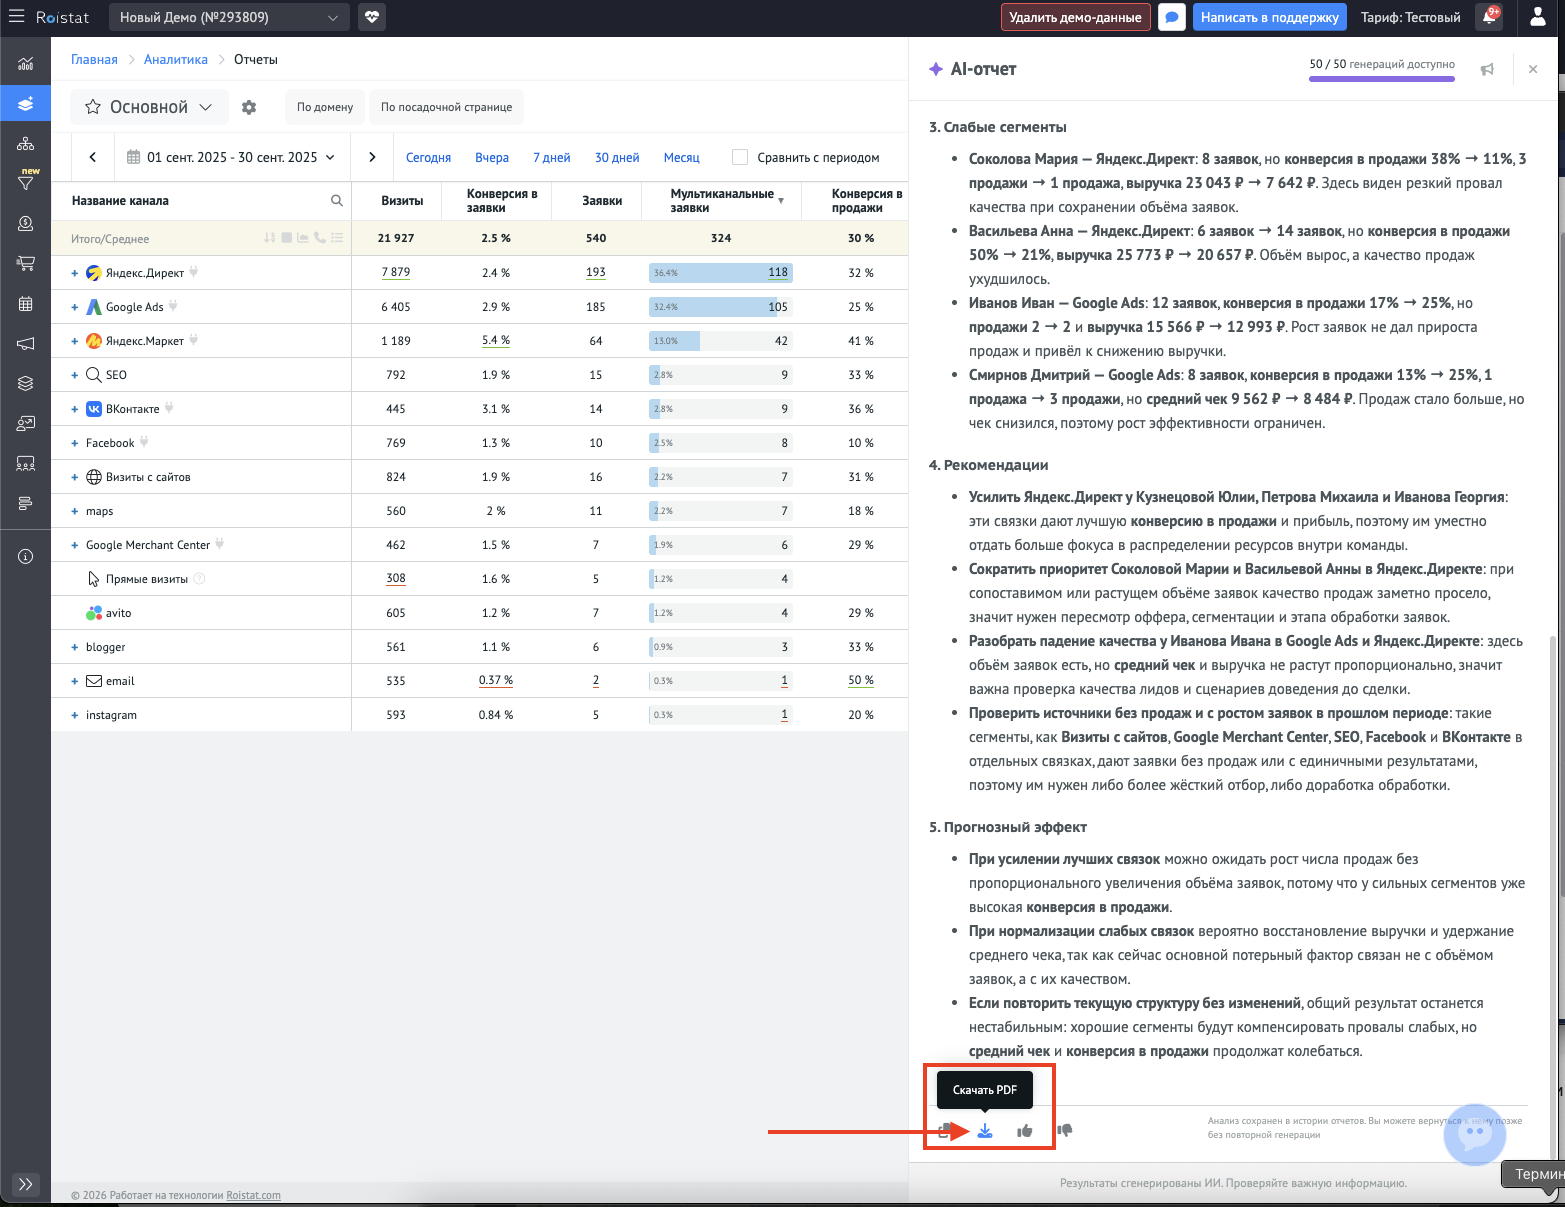Toggle favorite star on Основной report
This screenshot has width=1565, height=1207.
(93, 107)
